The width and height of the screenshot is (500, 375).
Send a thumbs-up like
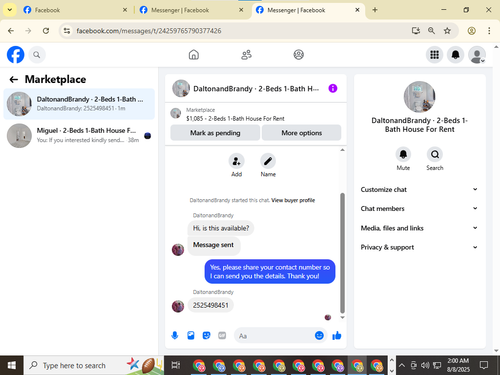337,335
